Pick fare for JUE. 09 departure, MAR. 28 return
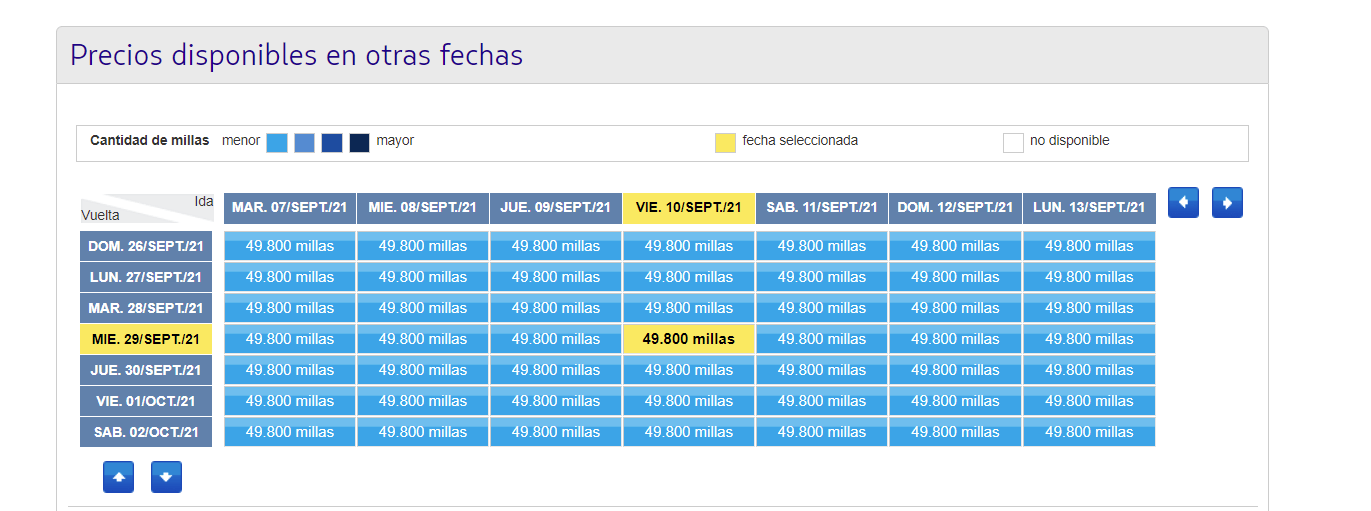The width and height of the screenshot is (1371, 511). tap(556, 308)
